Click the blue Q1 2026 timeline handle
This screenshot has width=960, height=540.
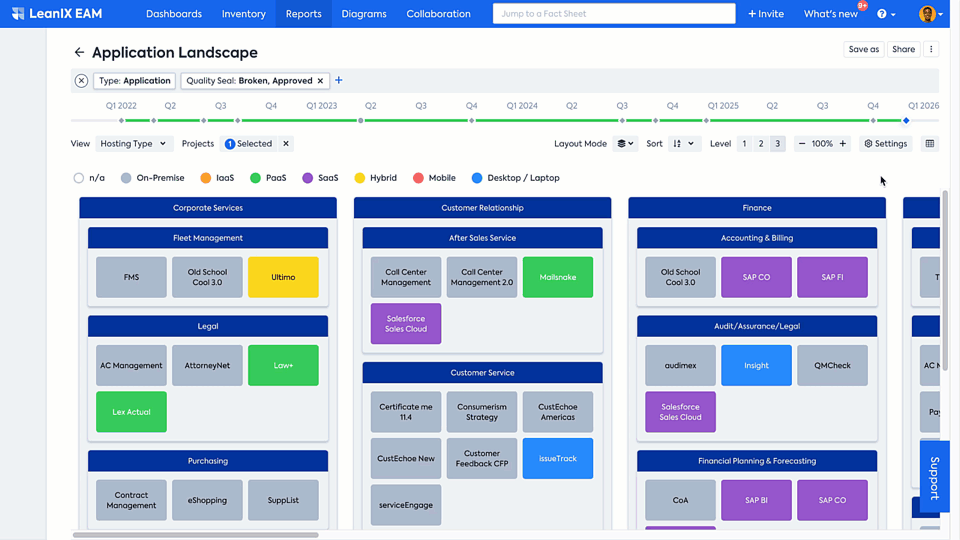coord(906,121)
